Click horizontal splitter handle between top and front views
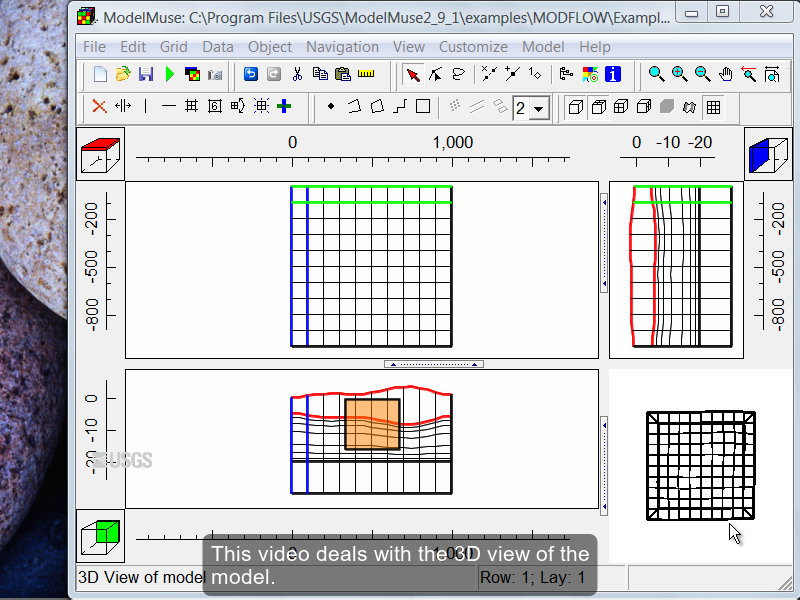This screenshot has width=800, height=600. click(434, 364)
